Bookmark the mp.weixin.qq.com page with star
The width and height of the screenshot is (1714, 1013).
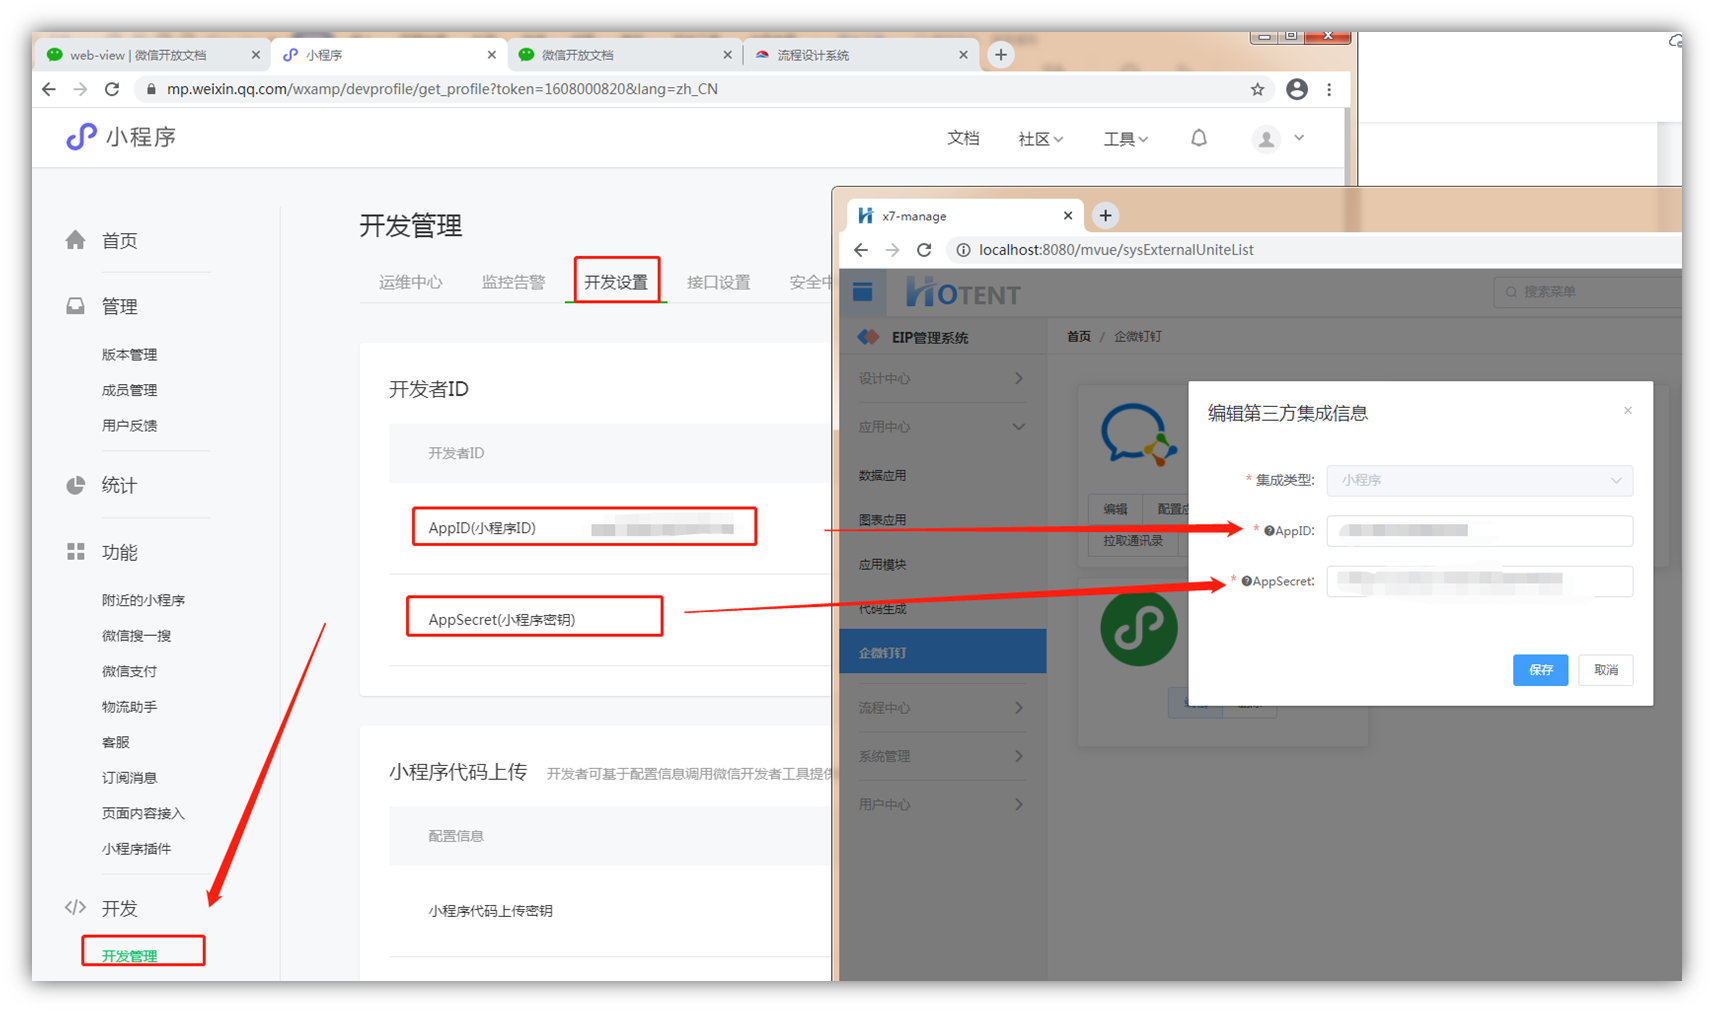click(x=1257, y=89)
